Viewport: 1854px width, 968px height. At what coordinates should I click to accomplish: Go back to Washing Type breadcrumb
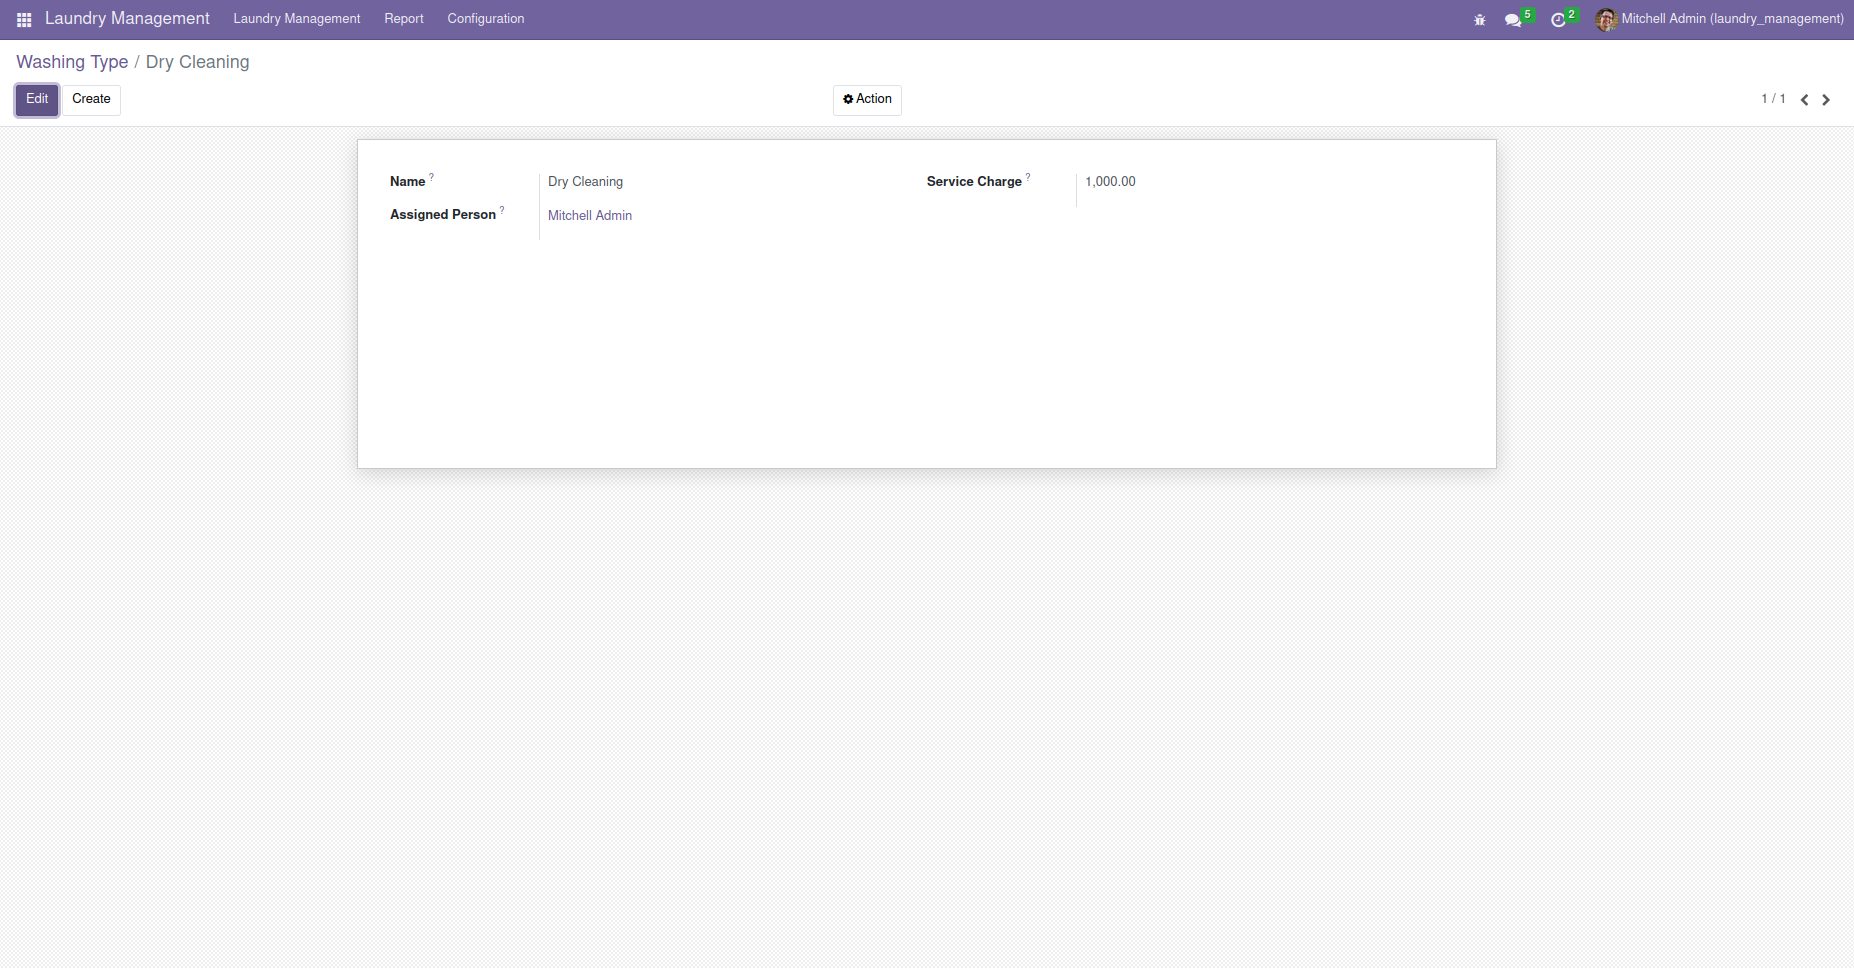point(72,62)
